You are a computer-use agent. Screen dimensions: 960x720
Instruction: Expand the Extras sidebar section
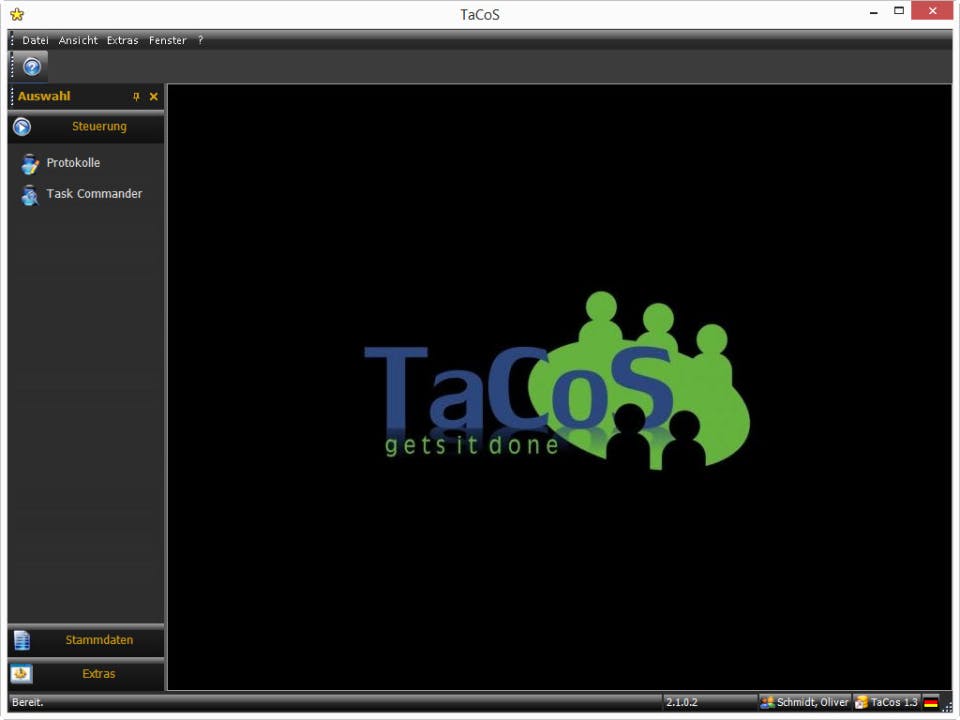coord(86,674)
